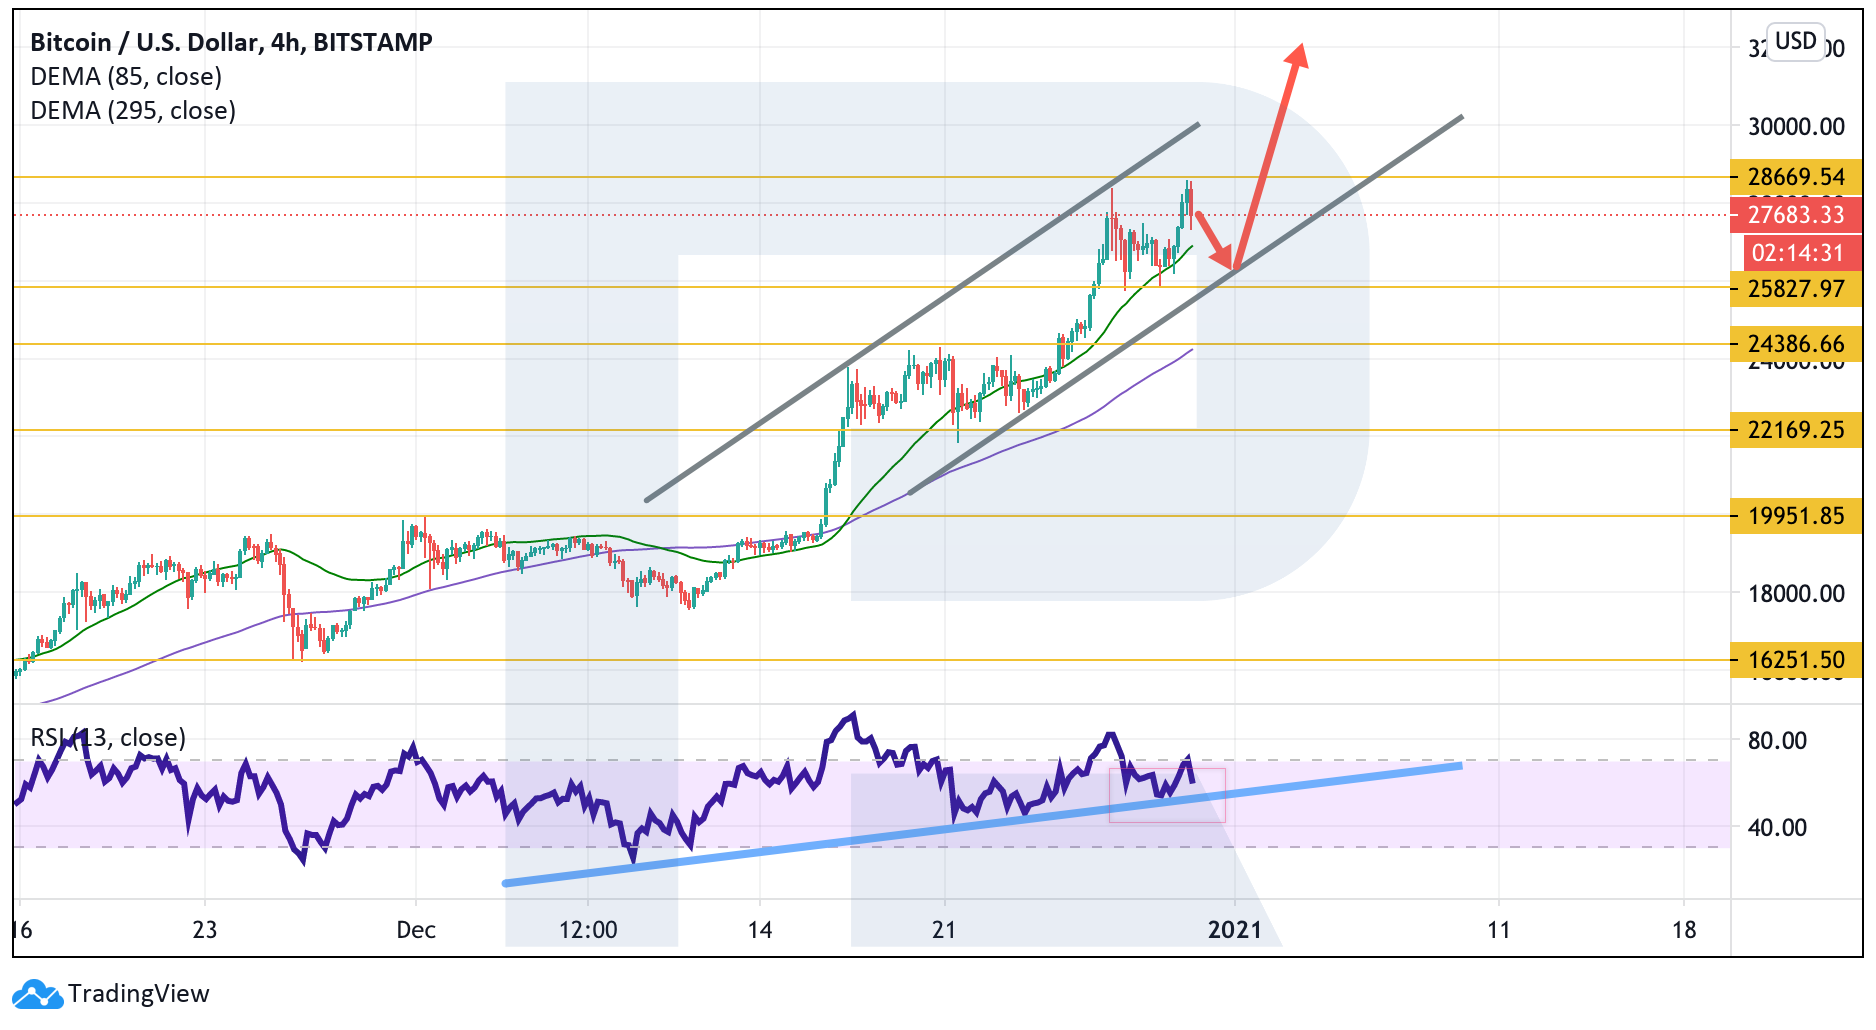Open the TradingView text link
Viewport: 1876px width, 1030px height.
139,994
